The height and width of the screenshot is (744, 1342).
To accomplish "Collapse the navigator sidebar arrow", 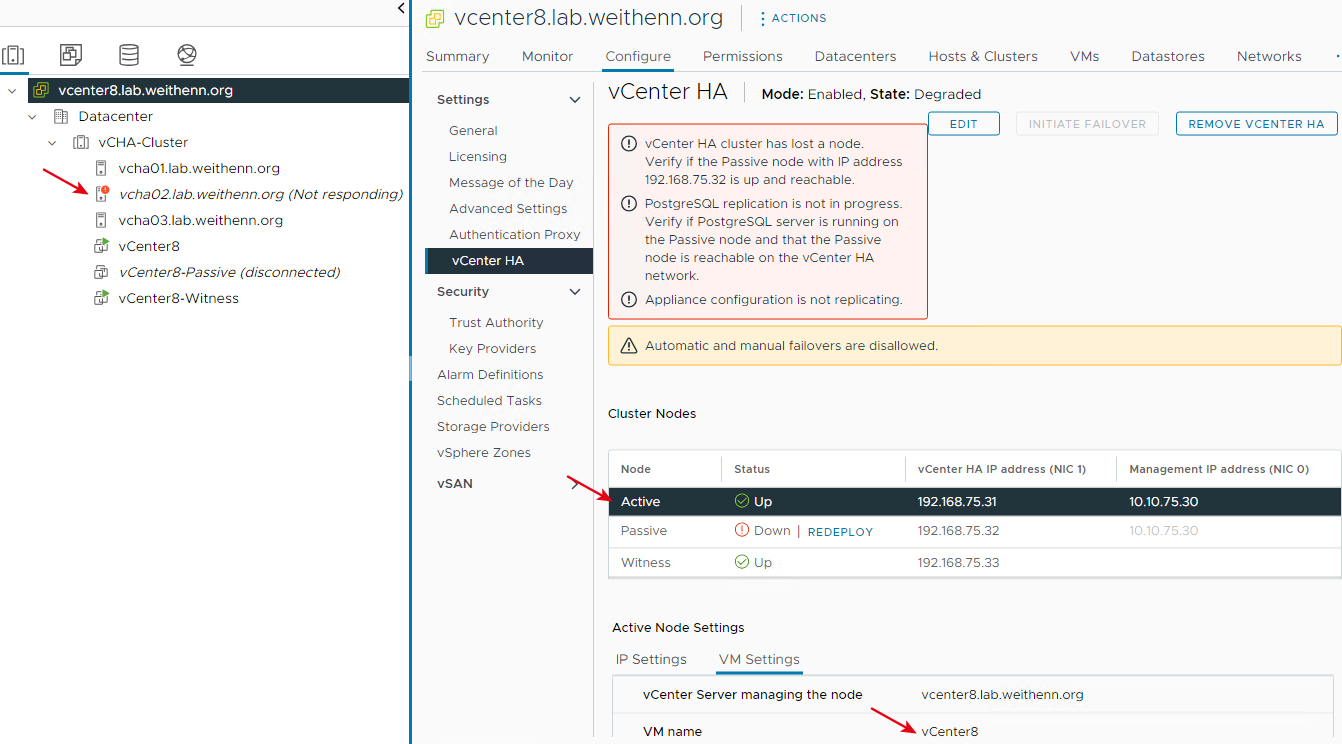I will point(401,8).
